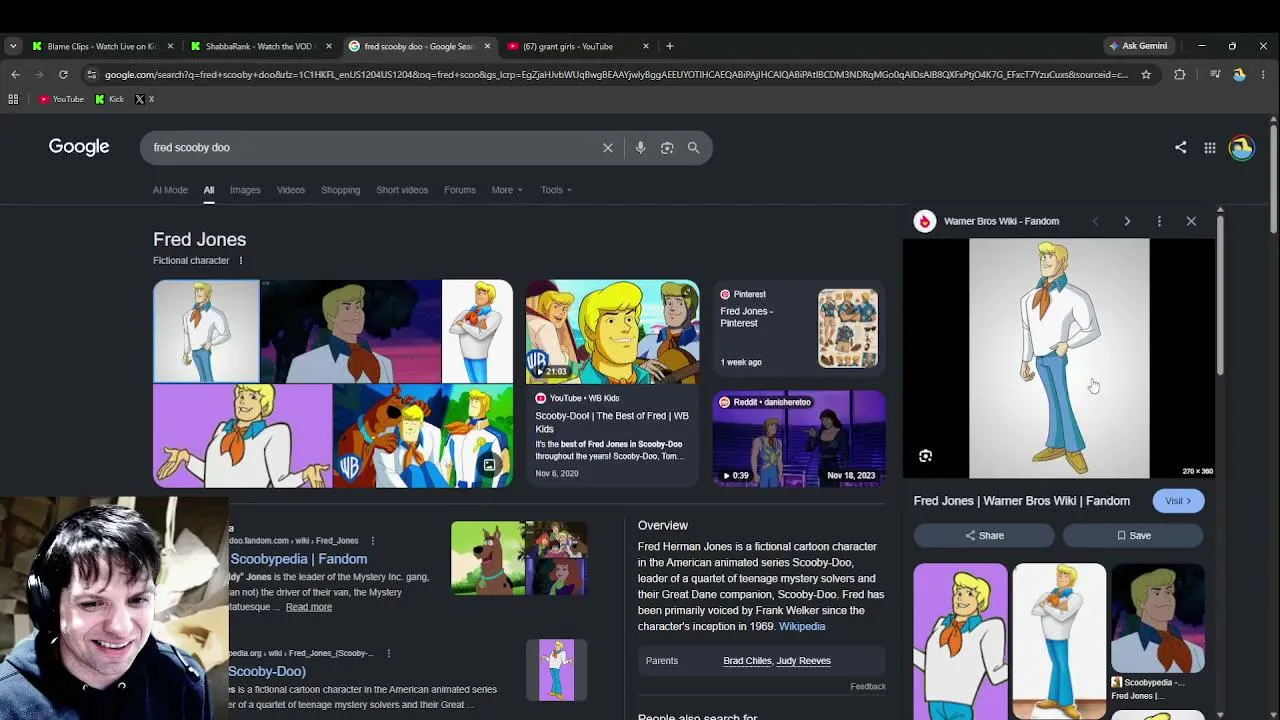
Task: Clear the Google search box text
Action: [608, 148]
